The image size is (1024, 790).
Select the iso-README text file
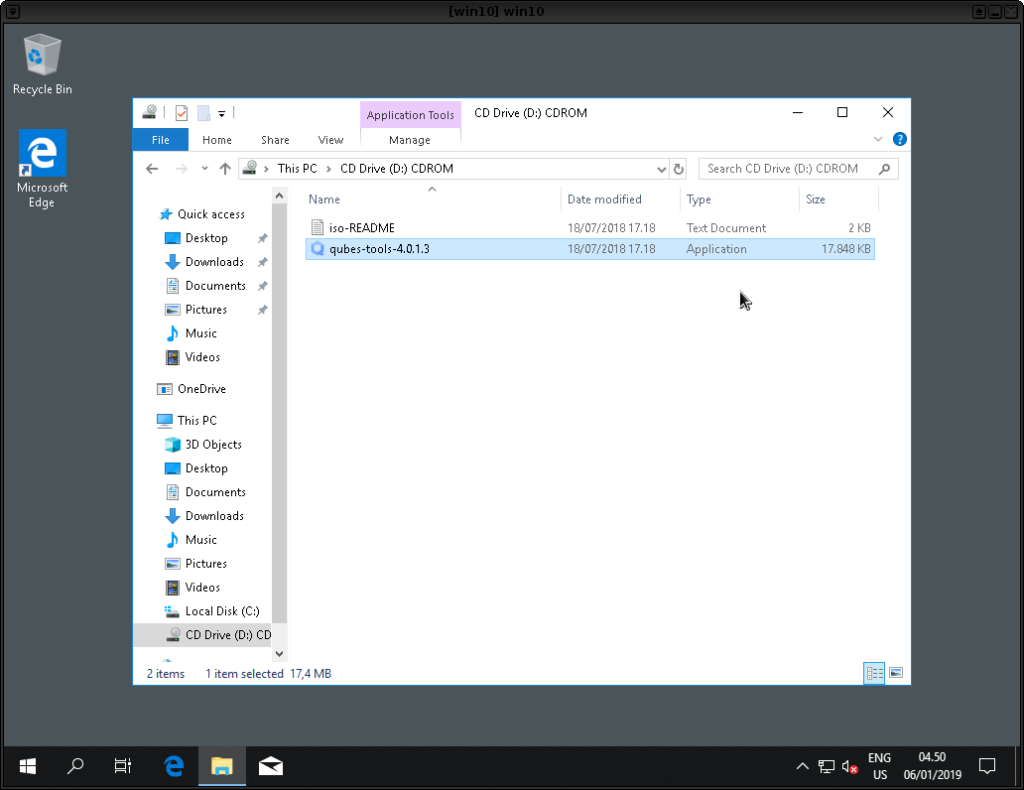tap(590, 228)
